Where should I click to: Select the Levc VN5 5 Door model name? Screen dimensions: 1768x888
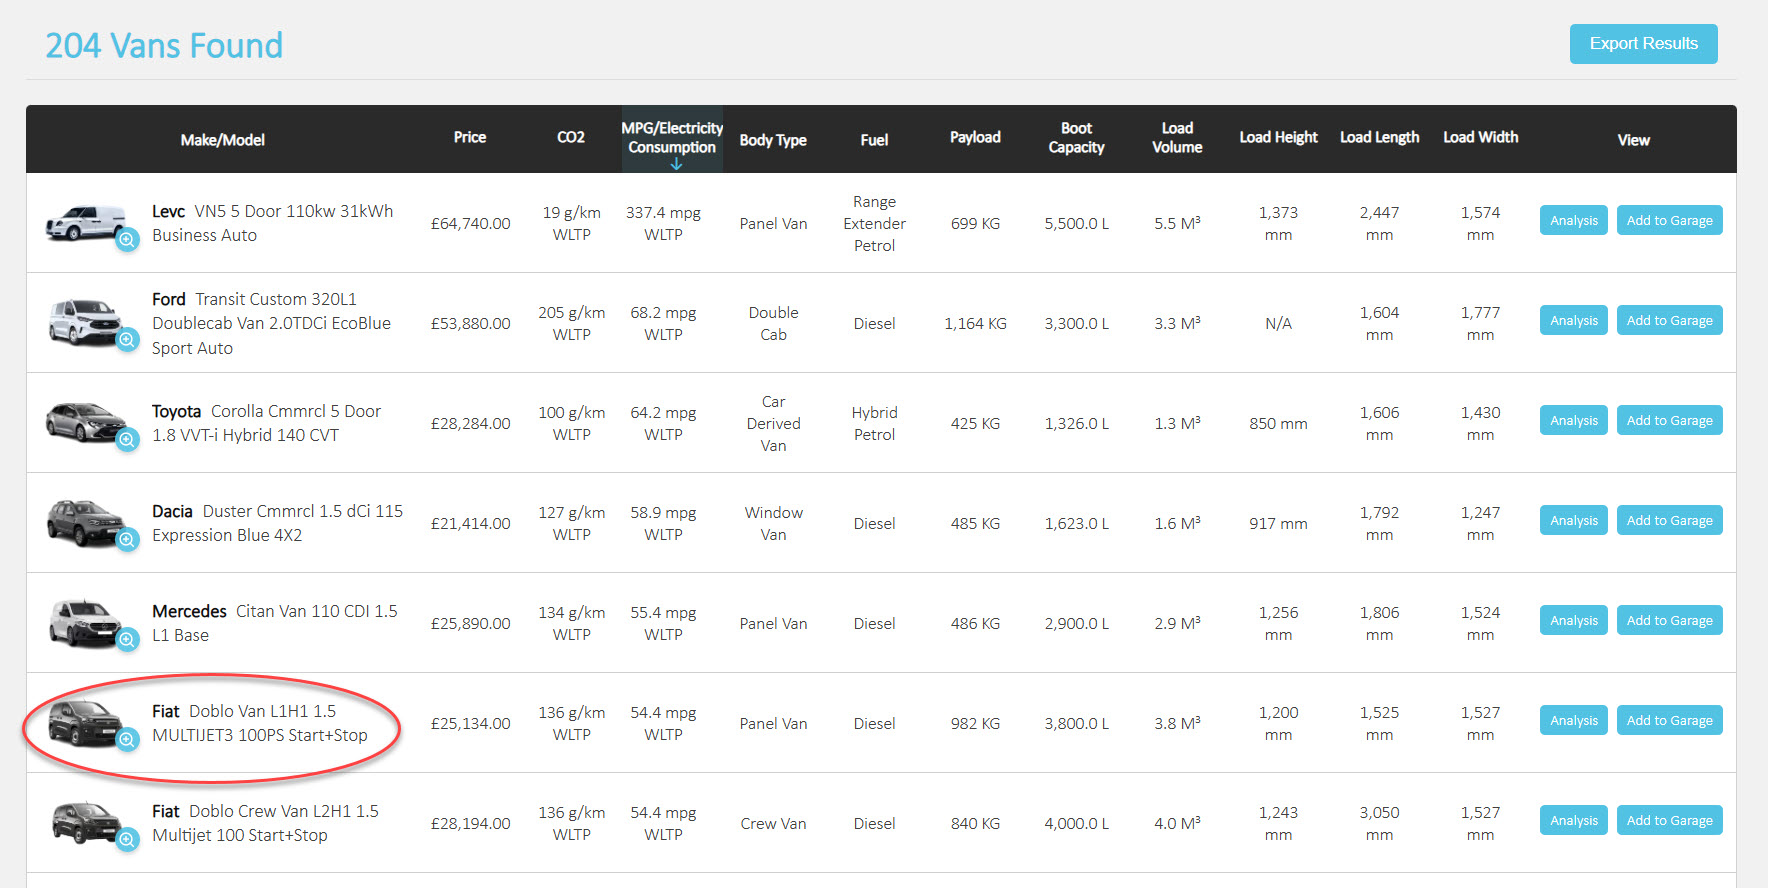tap(273, 223)
